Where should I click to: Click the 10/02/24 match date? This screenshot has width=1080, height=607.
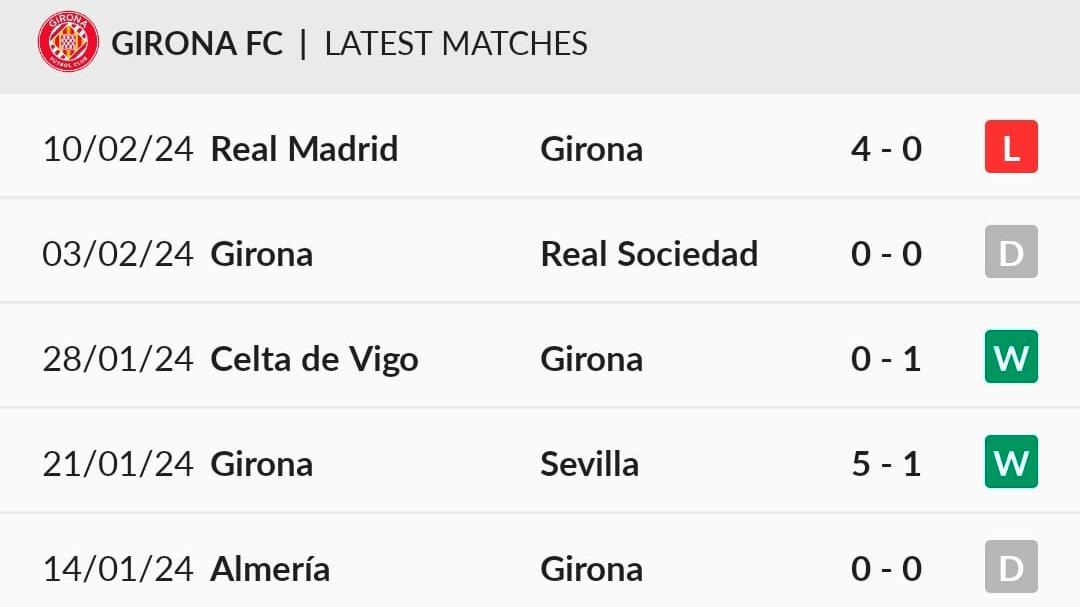coord(118,149)
